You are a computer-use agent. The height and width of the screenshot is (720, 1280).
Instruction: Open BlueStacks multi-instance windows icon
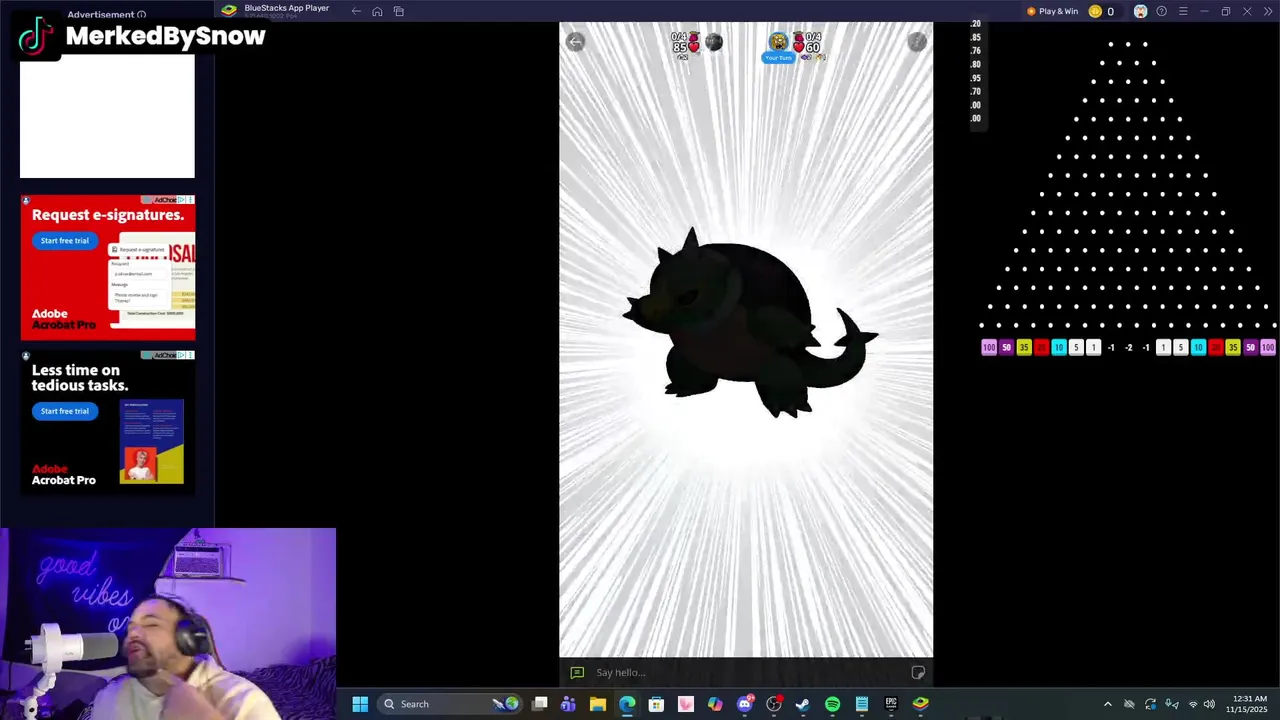click(x=398, y=11)
